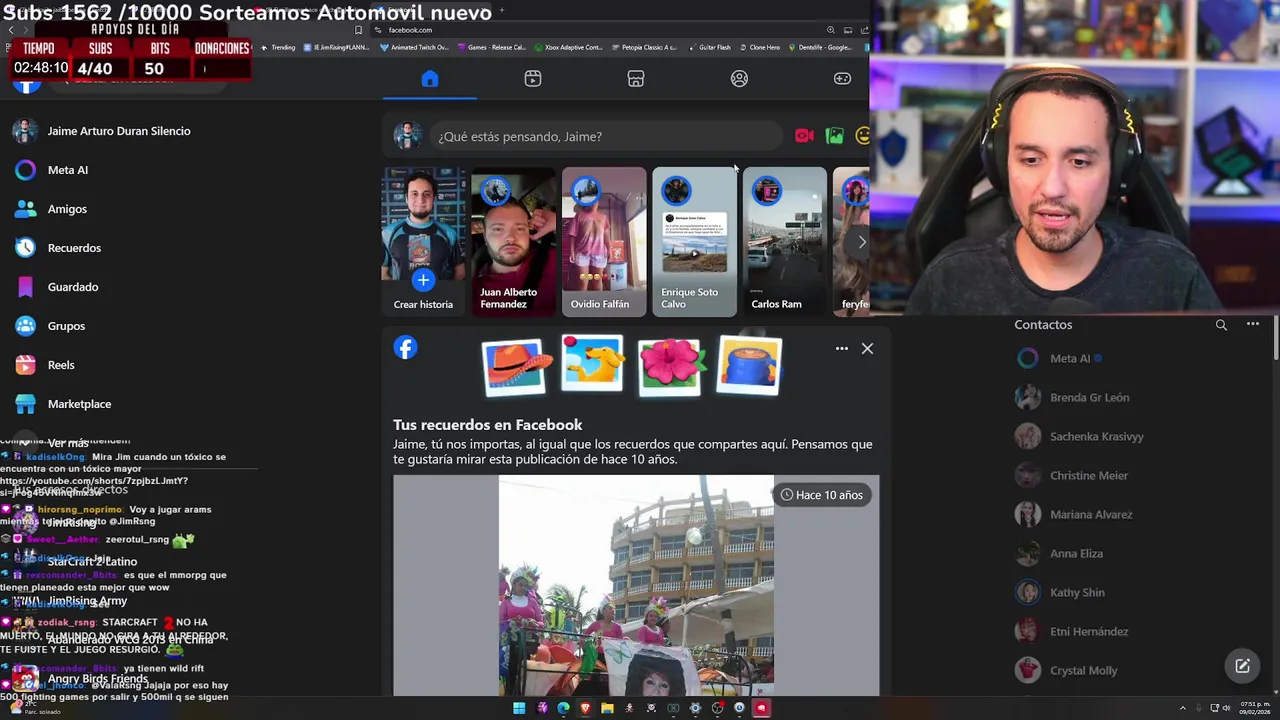Image resolution: width=1280 pixels, height=720 pixels.
Task: Open File Explorer from taskbar
Action: (x=607, y=708)
